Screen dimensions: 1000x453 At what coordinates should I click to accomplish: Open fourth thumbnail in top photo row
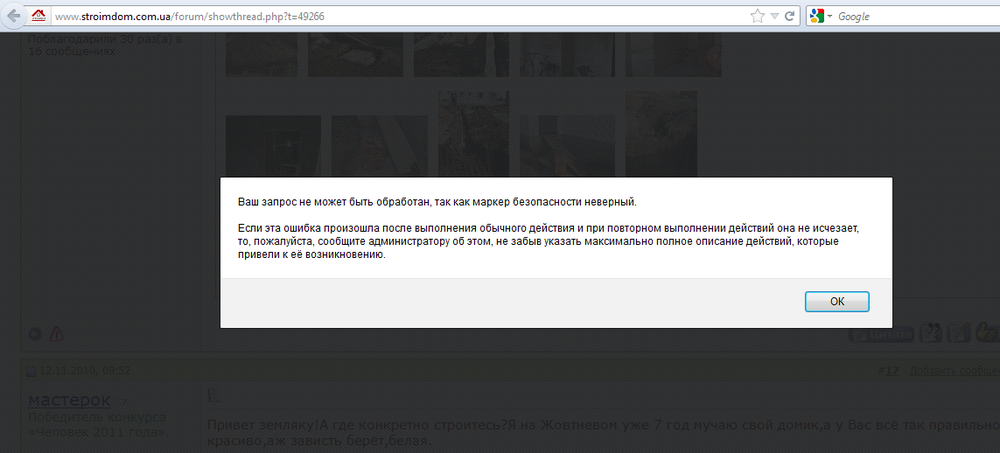click(x=567, y=54)
